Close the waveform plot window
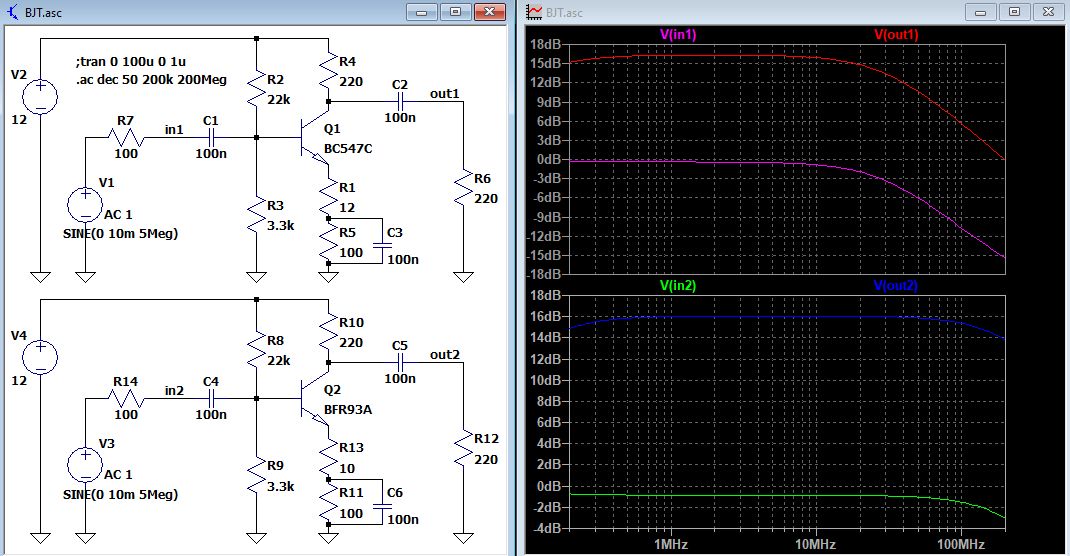 coord(1048,12)
